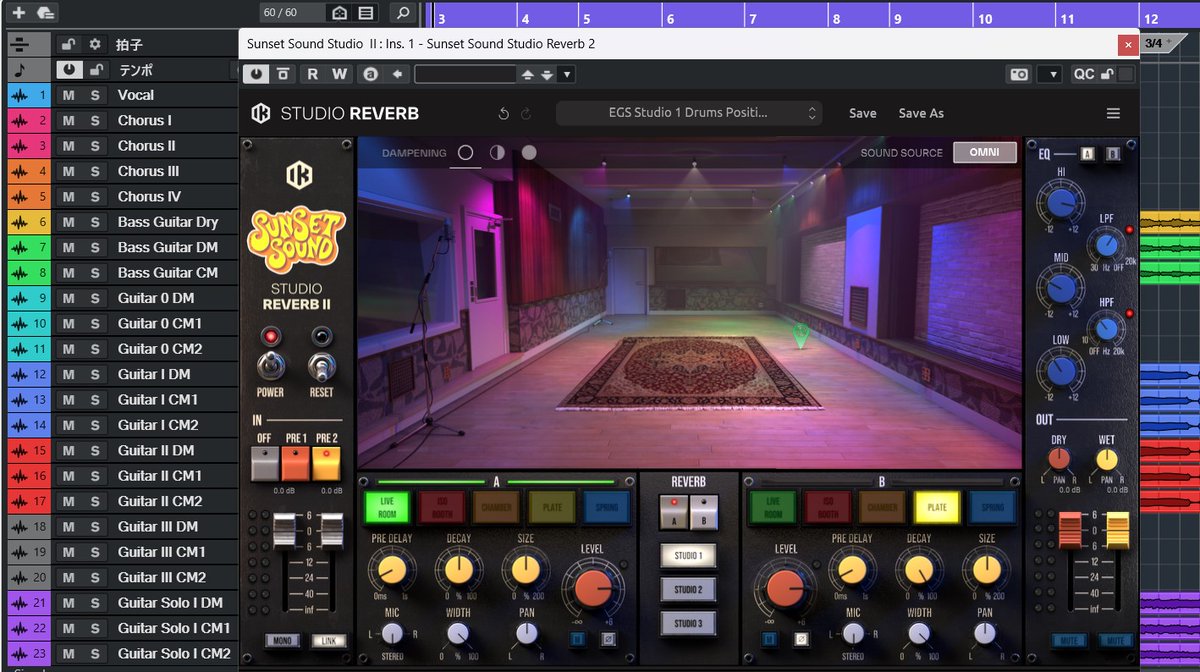Add a new track with the plus icon
The height and width of the screenshot is (672, 1200).
[x=18, y=13]
